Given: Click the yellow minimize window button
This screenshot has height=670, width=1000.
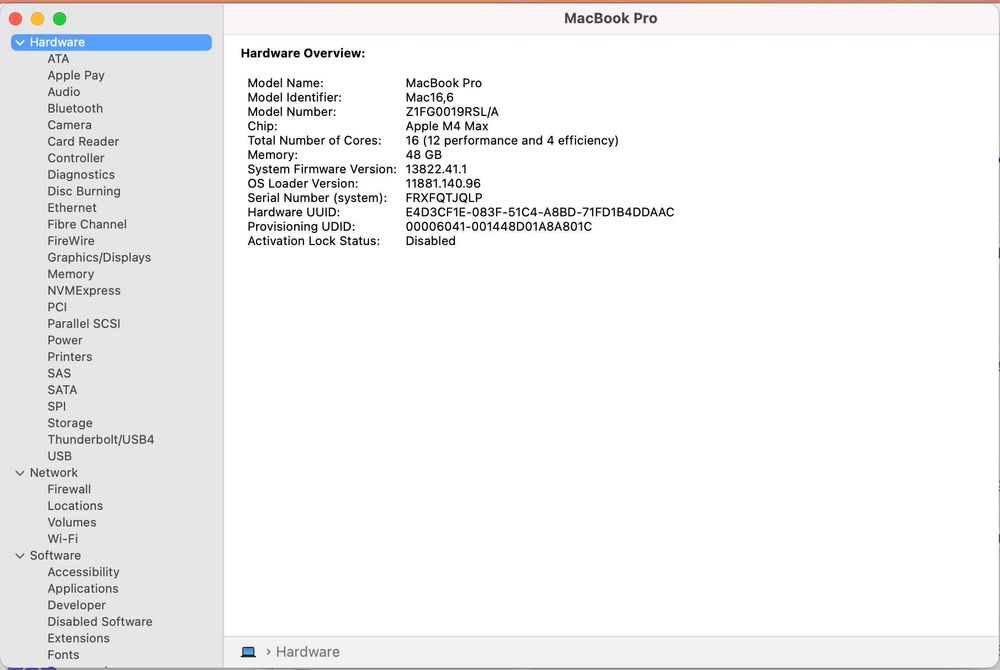Looking at the screenshot, I should tap(38, 19).
